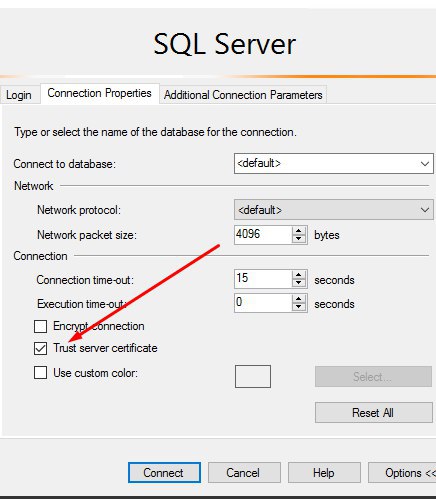Viewport: 436px width, 499px height.
Task: Click the 'Connection time-out:' label
Action: (x=85, y=280)
